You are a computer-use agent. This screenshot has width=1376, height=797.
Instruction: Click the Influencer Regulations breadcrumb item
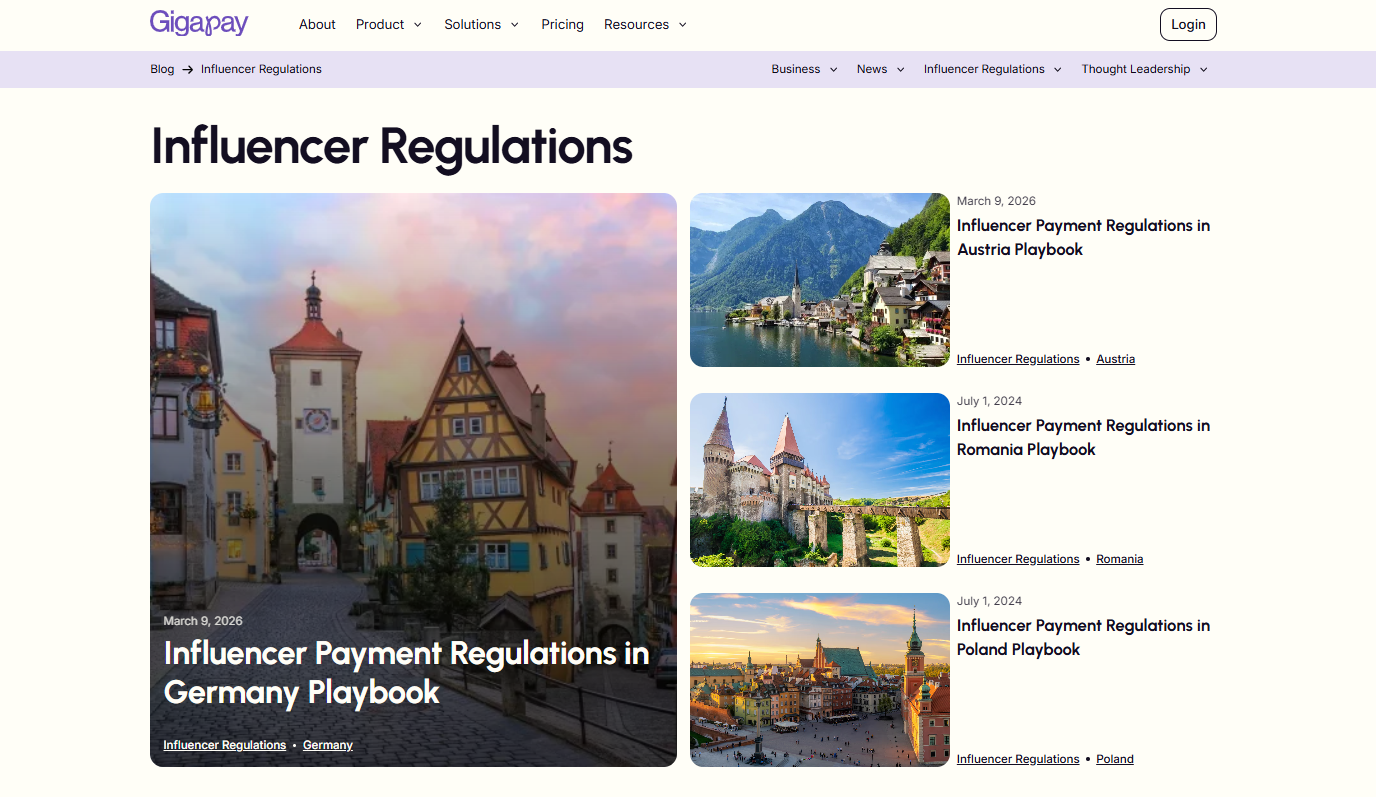pyautogui.click(x=261, y=69)
